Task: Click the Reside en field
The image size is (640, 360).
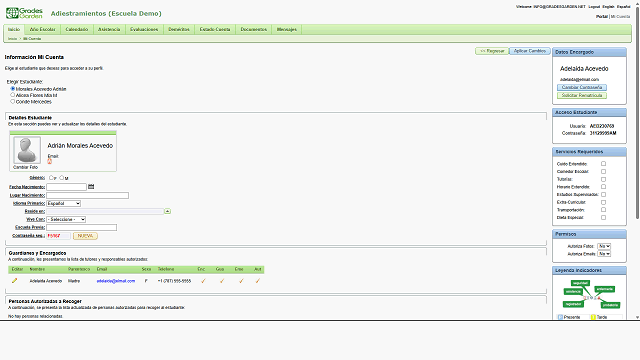Action: pyautogui.click(x=105, y=211)
